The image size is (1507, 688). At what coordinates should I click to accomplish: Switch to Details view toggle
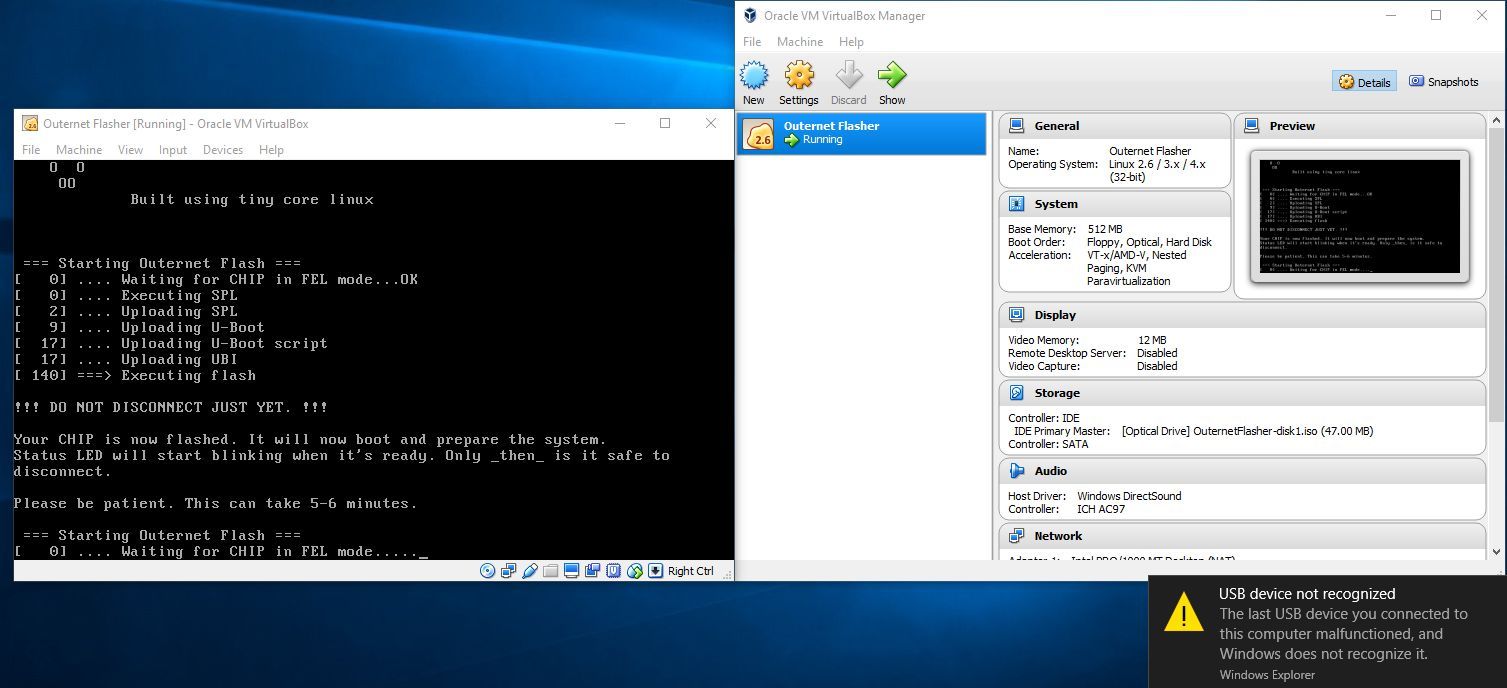(x=1365, y=82)
